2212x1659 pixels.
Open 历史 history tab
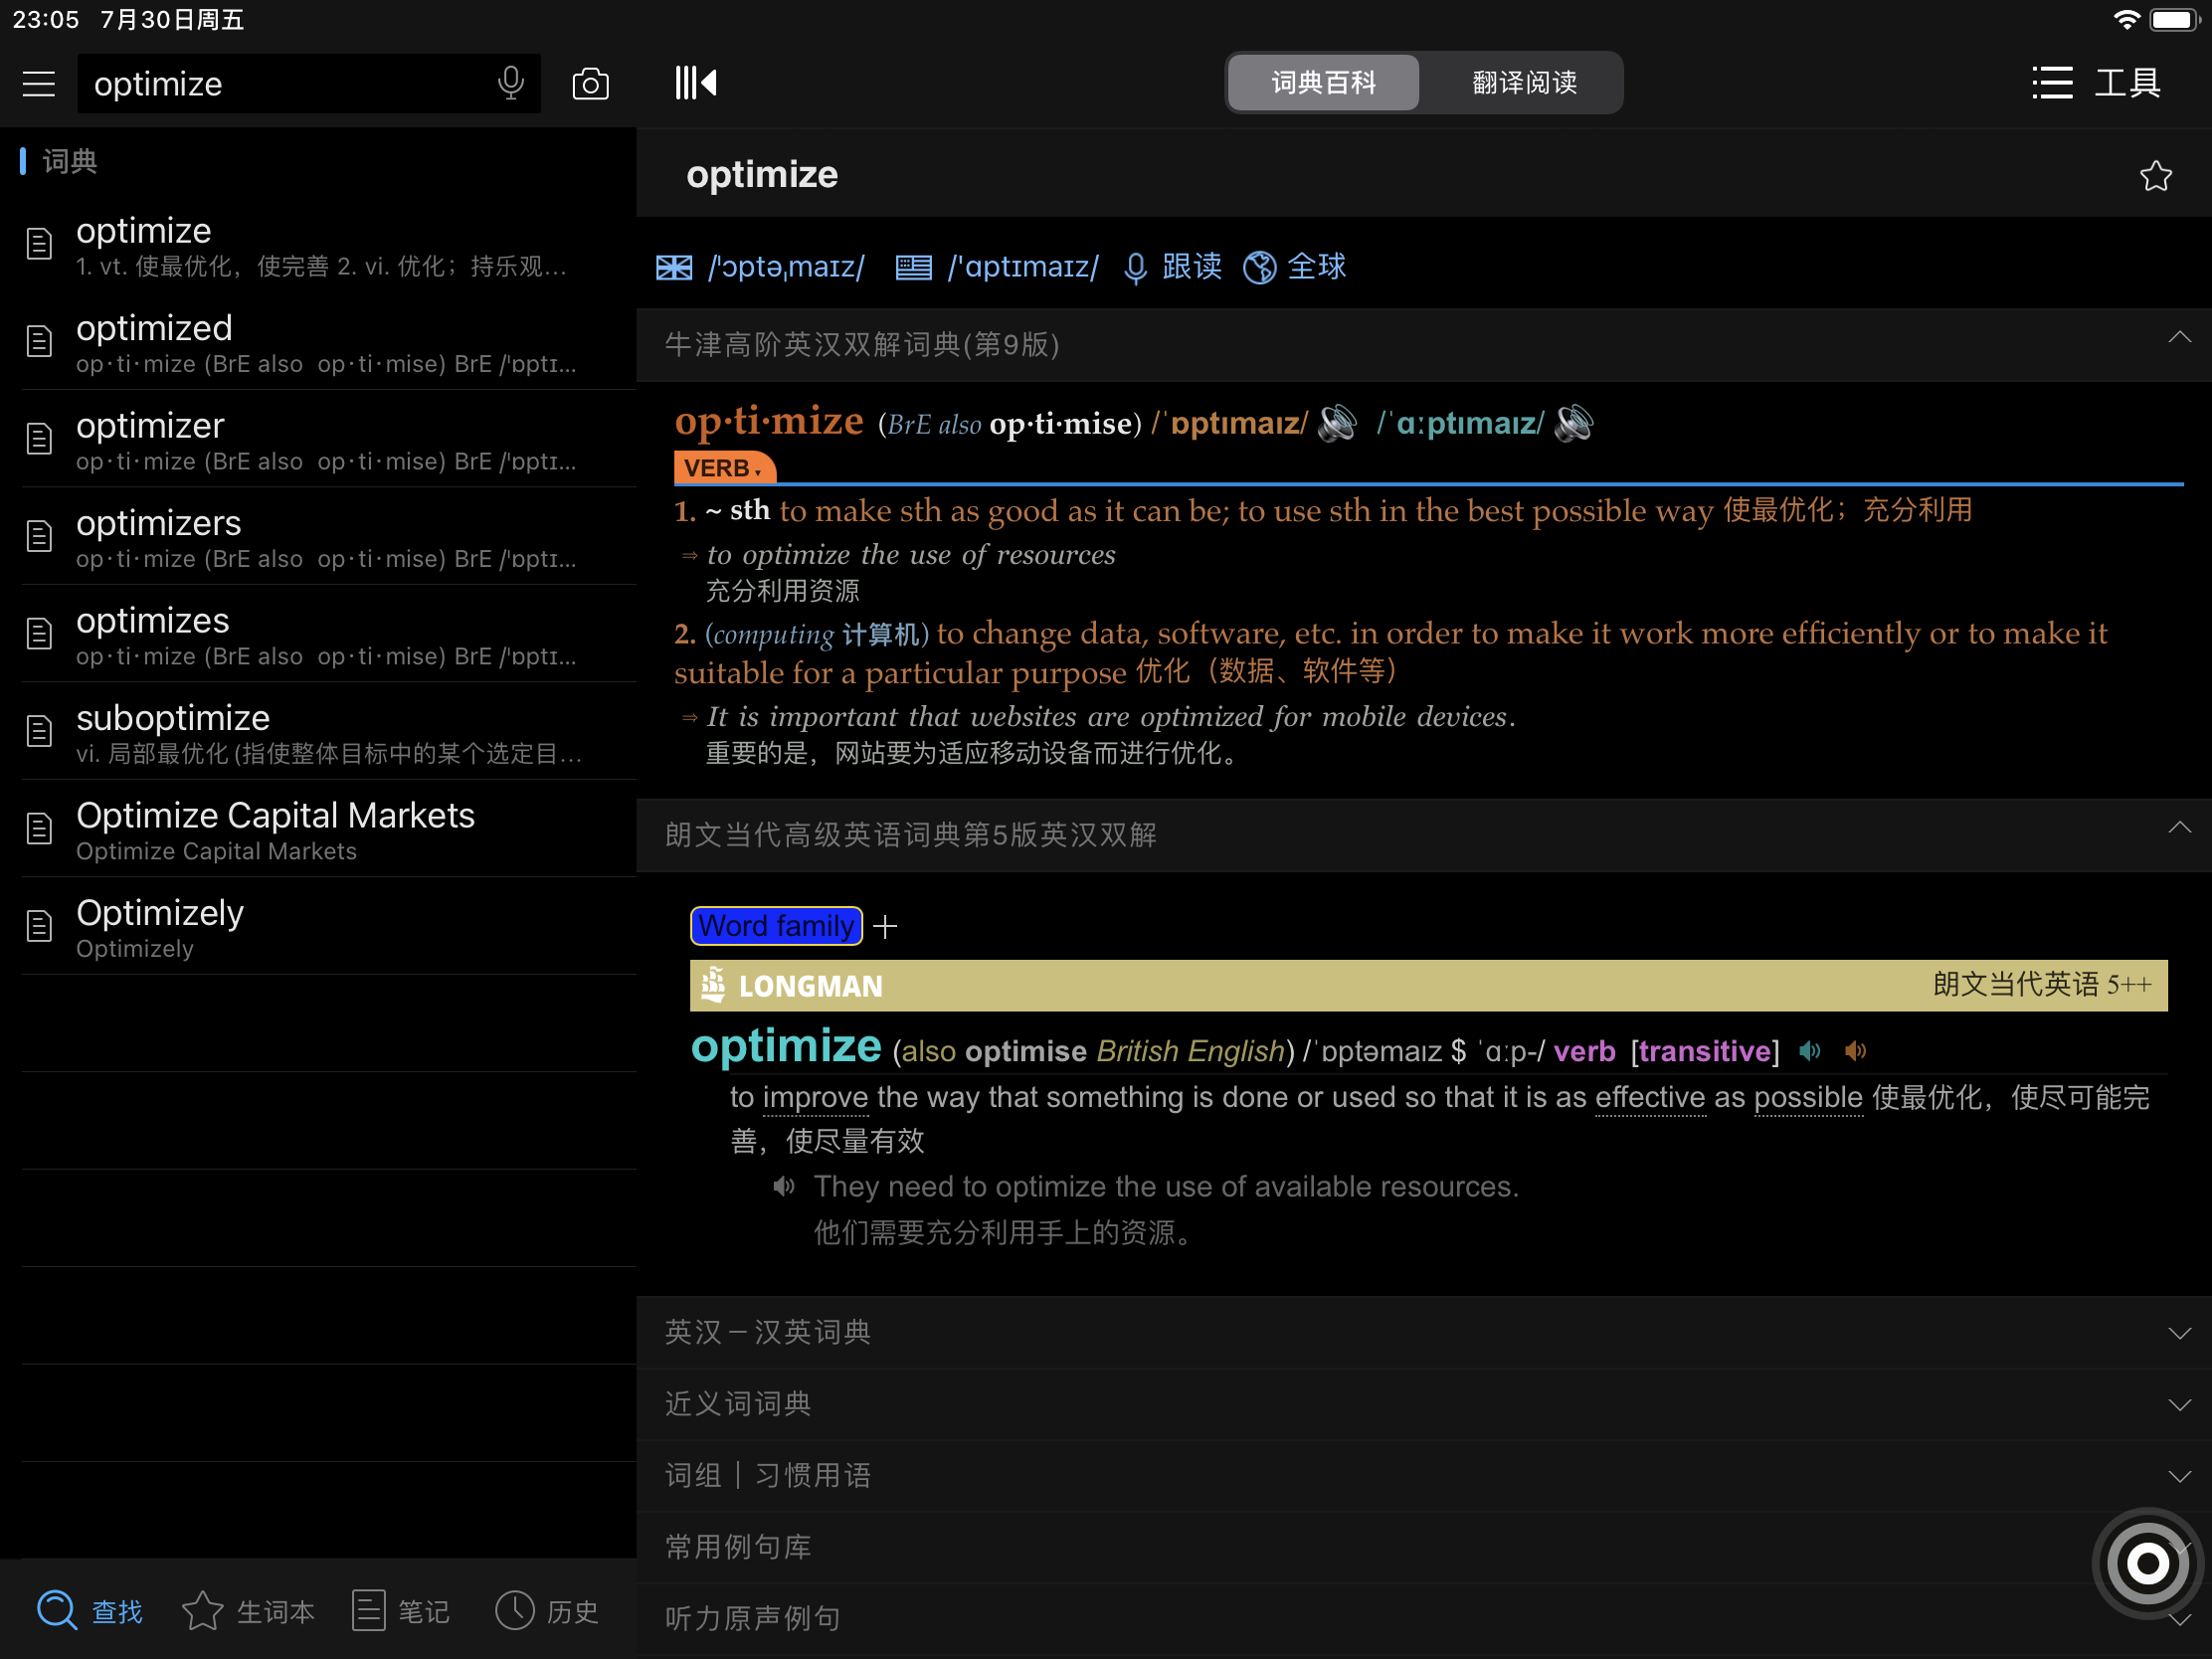(x=548, y=1611)
